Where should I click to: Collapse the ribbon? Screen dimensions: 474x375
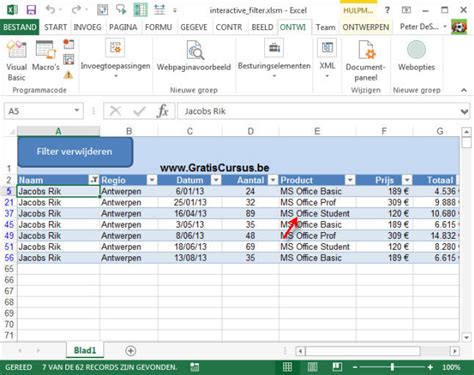click(464, 90)
